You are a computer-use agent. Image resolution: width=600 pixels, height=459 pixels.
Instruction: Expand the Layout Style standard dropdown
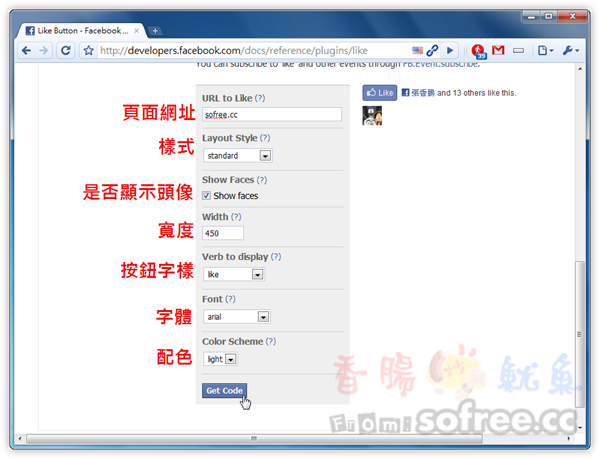[238, 156]
